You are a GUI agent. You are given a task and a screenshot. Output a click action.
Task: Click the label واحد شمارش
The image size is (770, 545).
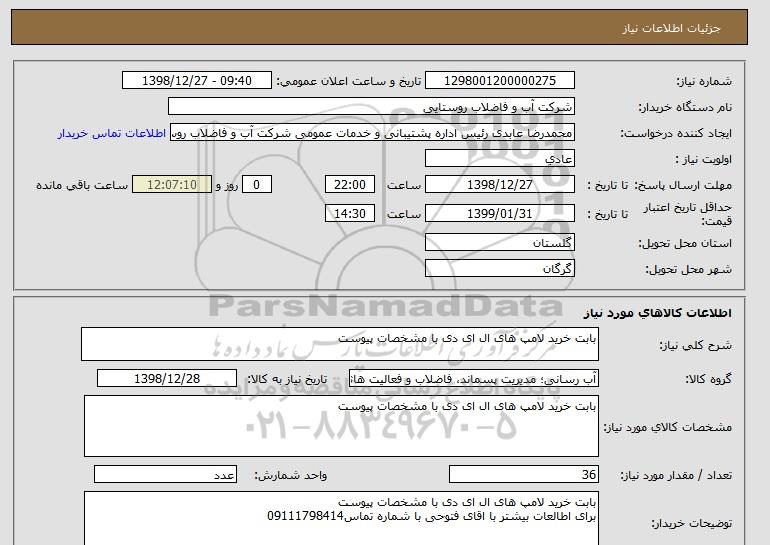click(x=290, y=475)
